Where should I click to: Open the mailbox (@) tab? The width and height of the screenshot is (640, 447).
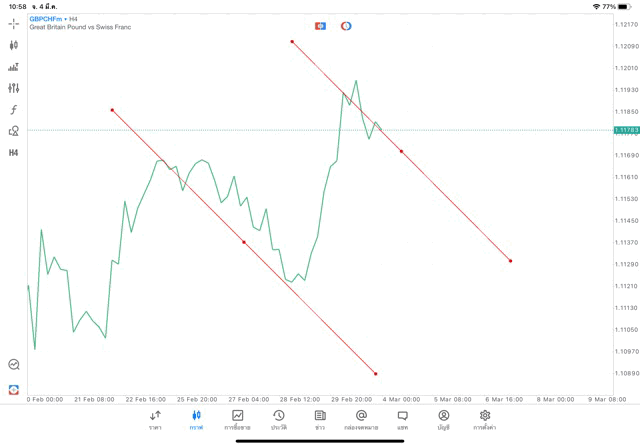point(361,419)
